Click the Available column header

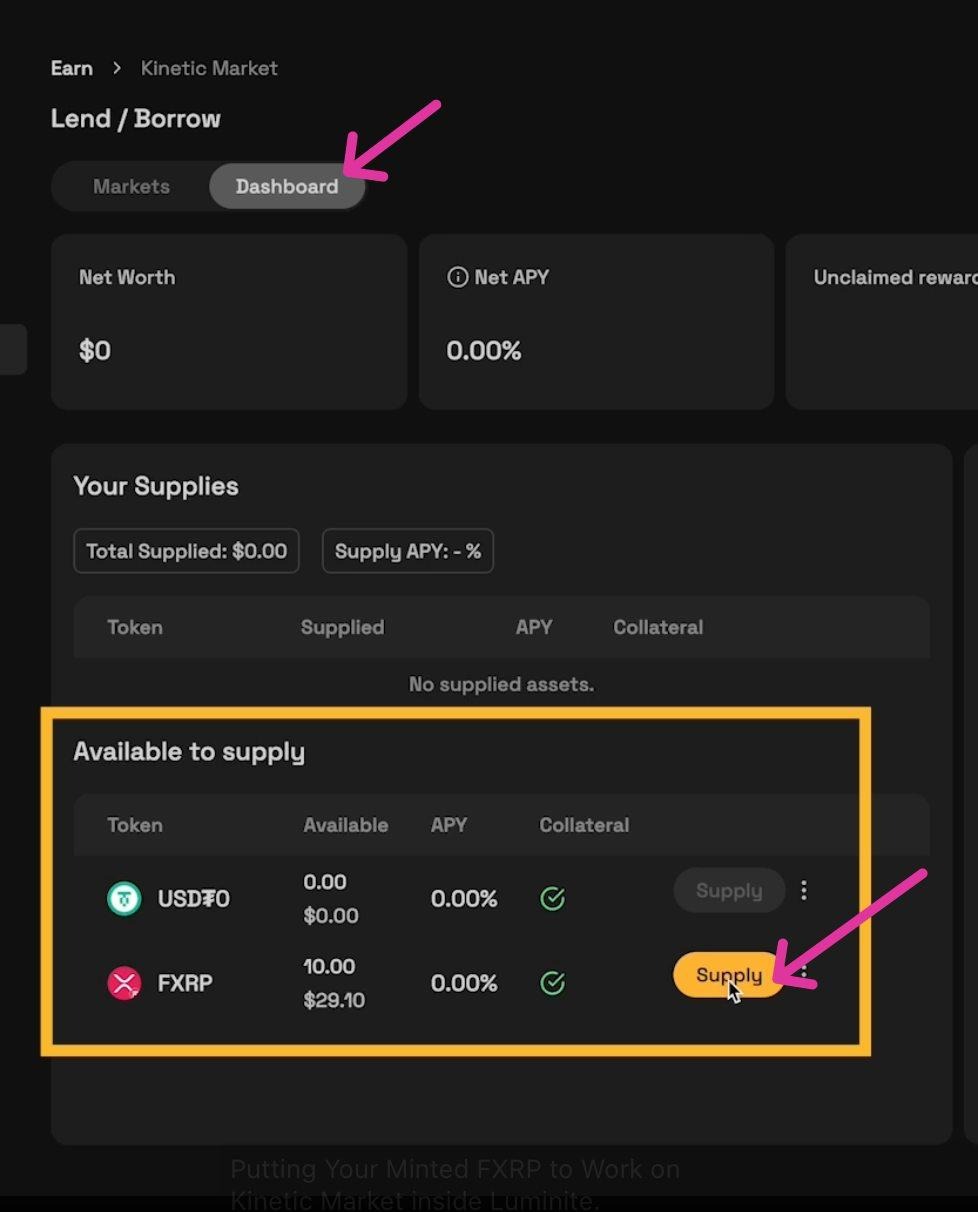click(346, 825)
